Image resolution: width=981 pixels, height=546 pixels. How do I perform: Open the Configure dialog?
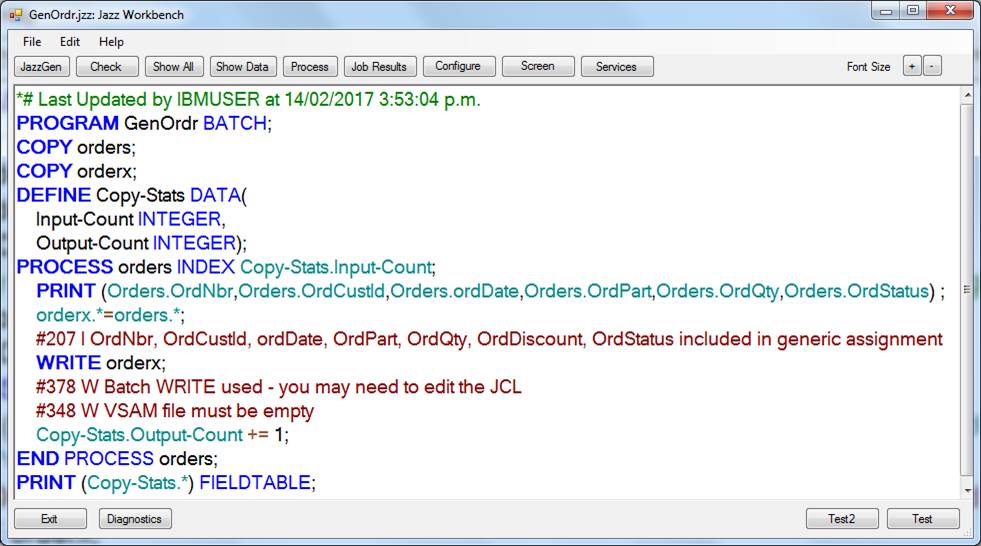pyautogui.click(x=459, y=66)
